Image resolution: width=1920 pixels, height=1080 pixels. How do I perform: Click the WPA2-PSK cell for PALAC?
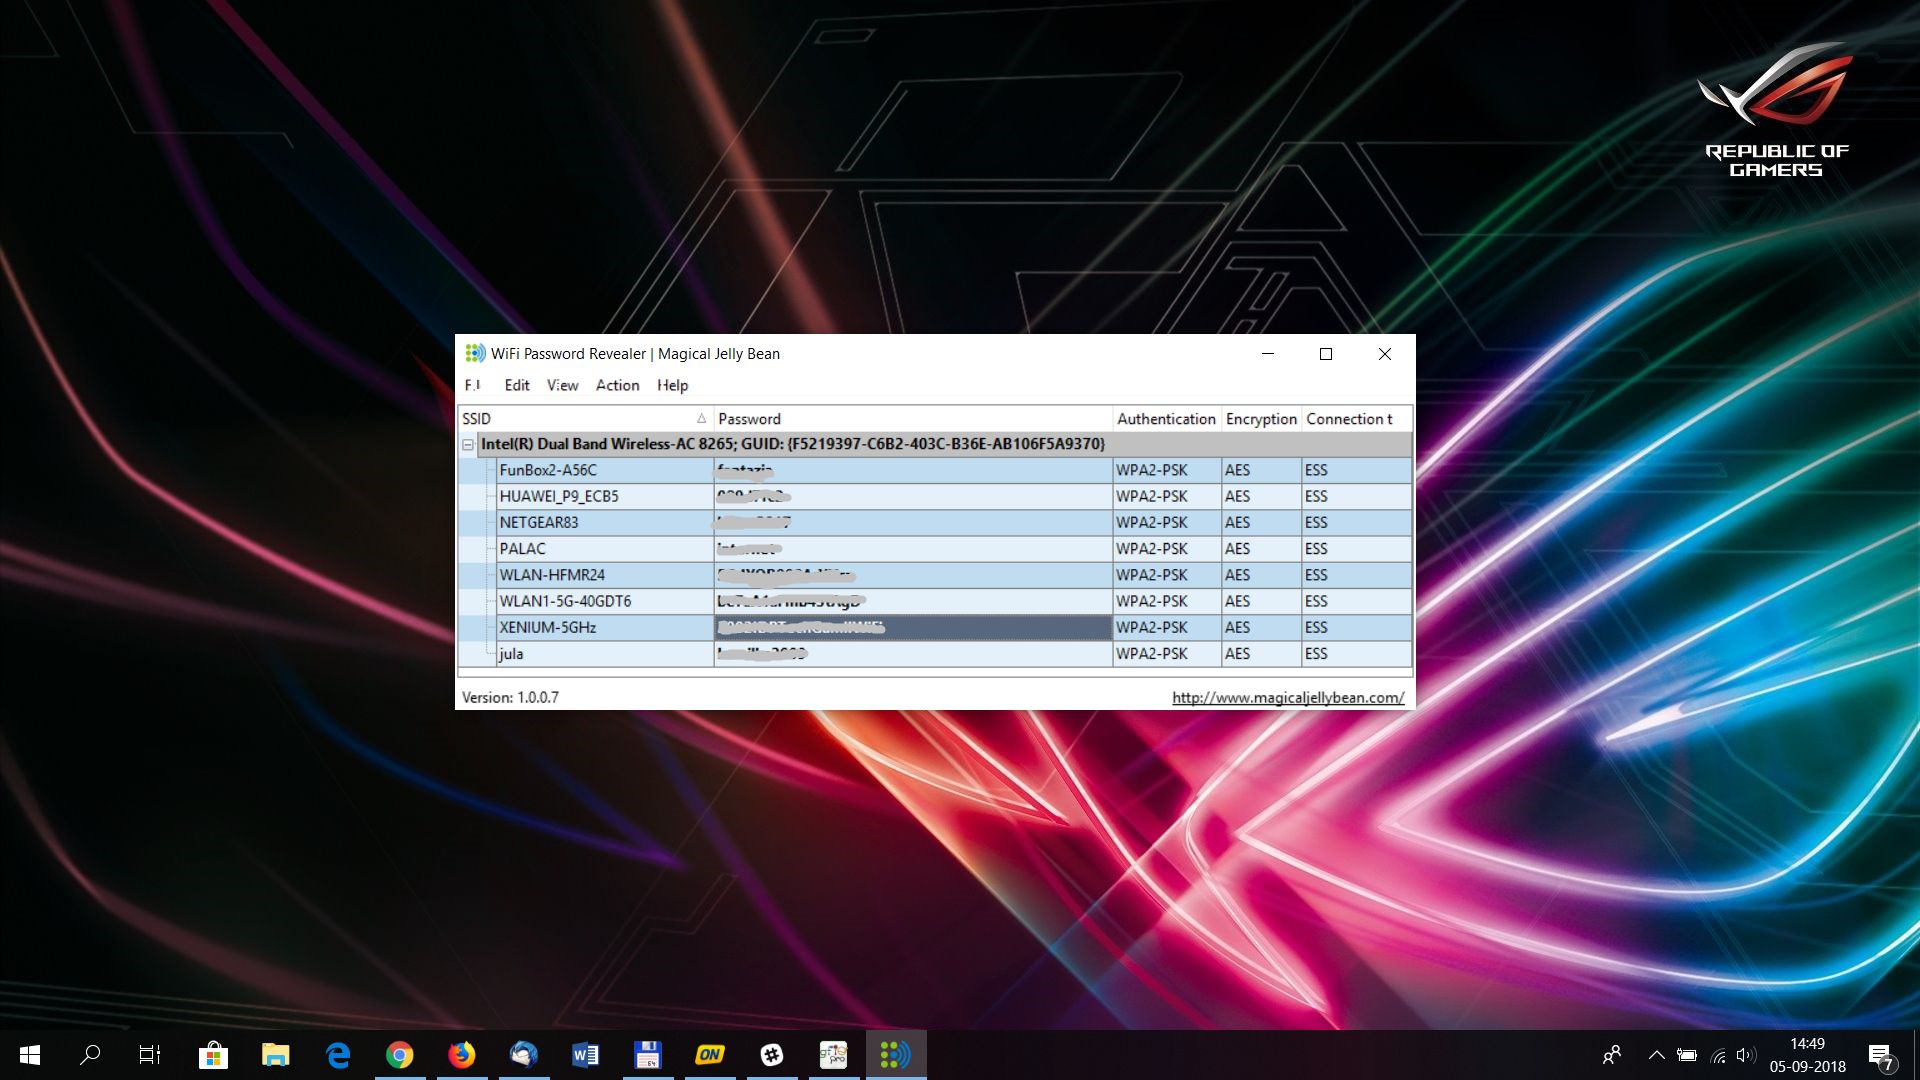click(x=1167, y=549)
